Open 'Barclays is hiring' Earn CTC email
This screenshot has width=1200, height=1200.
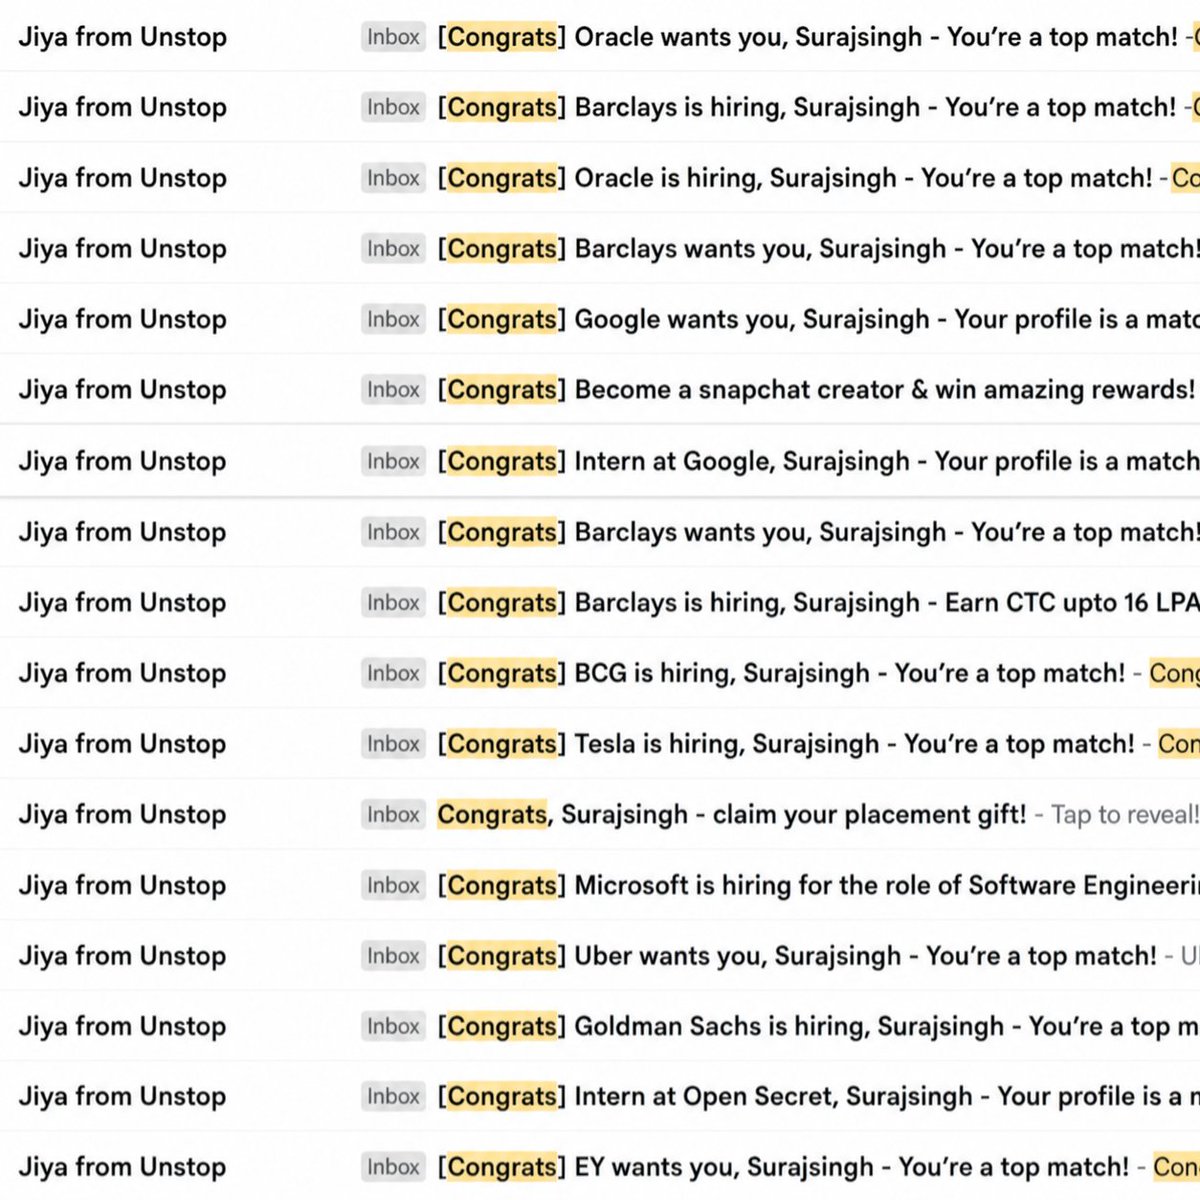[x=600, y=602]
